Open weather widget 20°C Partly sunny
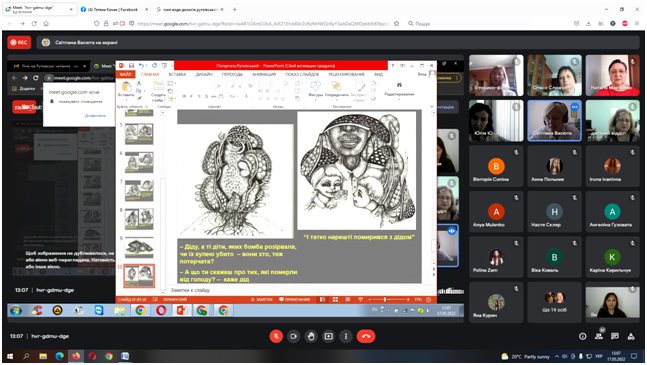This screenshot has width=647, height=365. tap(525, 356)
